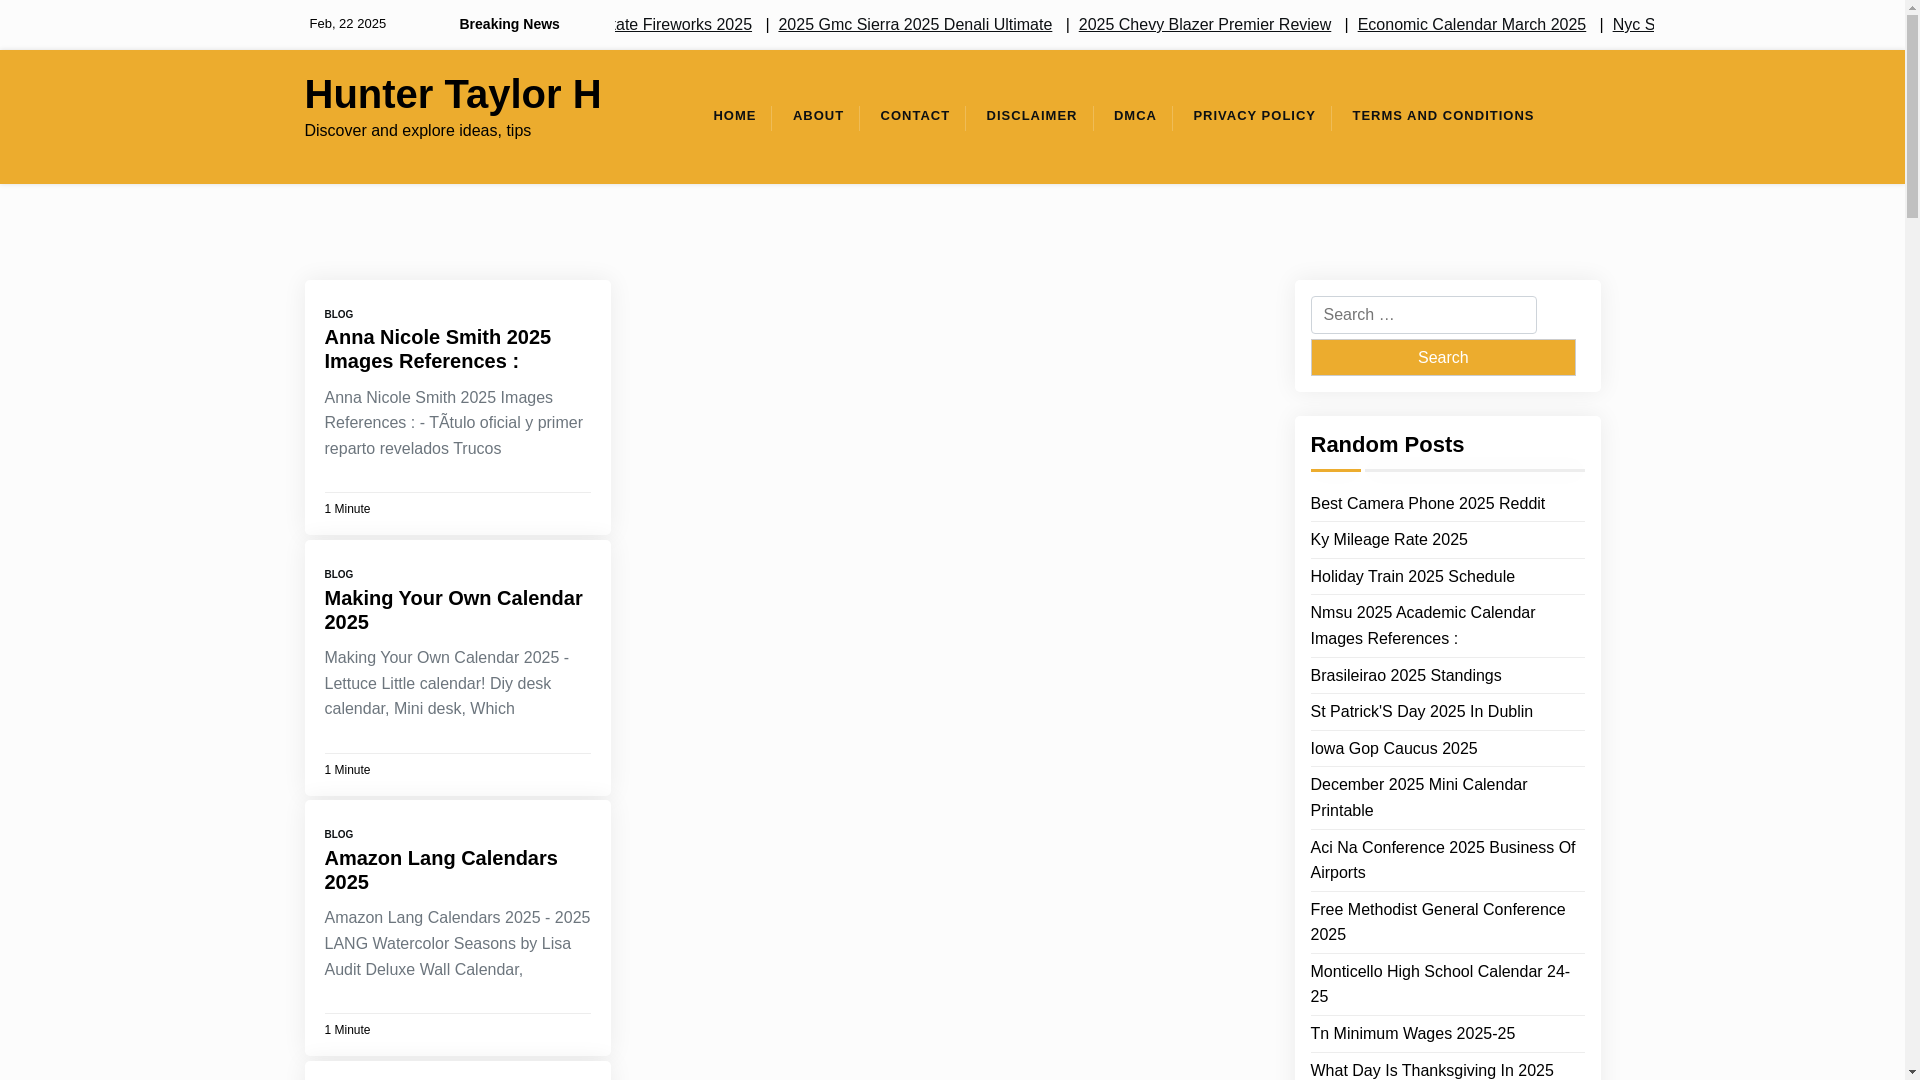Click the Anna Nicole Smith post excerpt
Viewport: 1920px width, 1080px height.
(453, 423)
